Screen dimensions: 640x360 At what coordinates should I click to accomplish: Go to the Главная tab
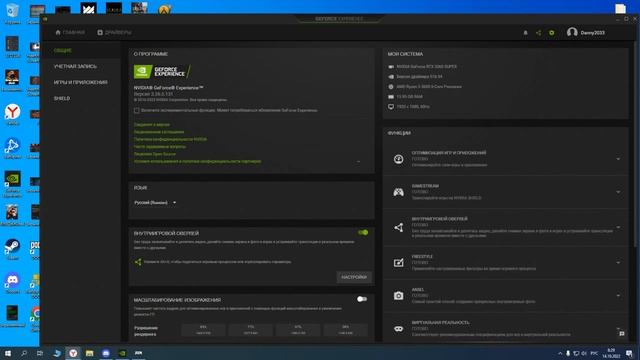pyautogui.click(x=70, y=32)
